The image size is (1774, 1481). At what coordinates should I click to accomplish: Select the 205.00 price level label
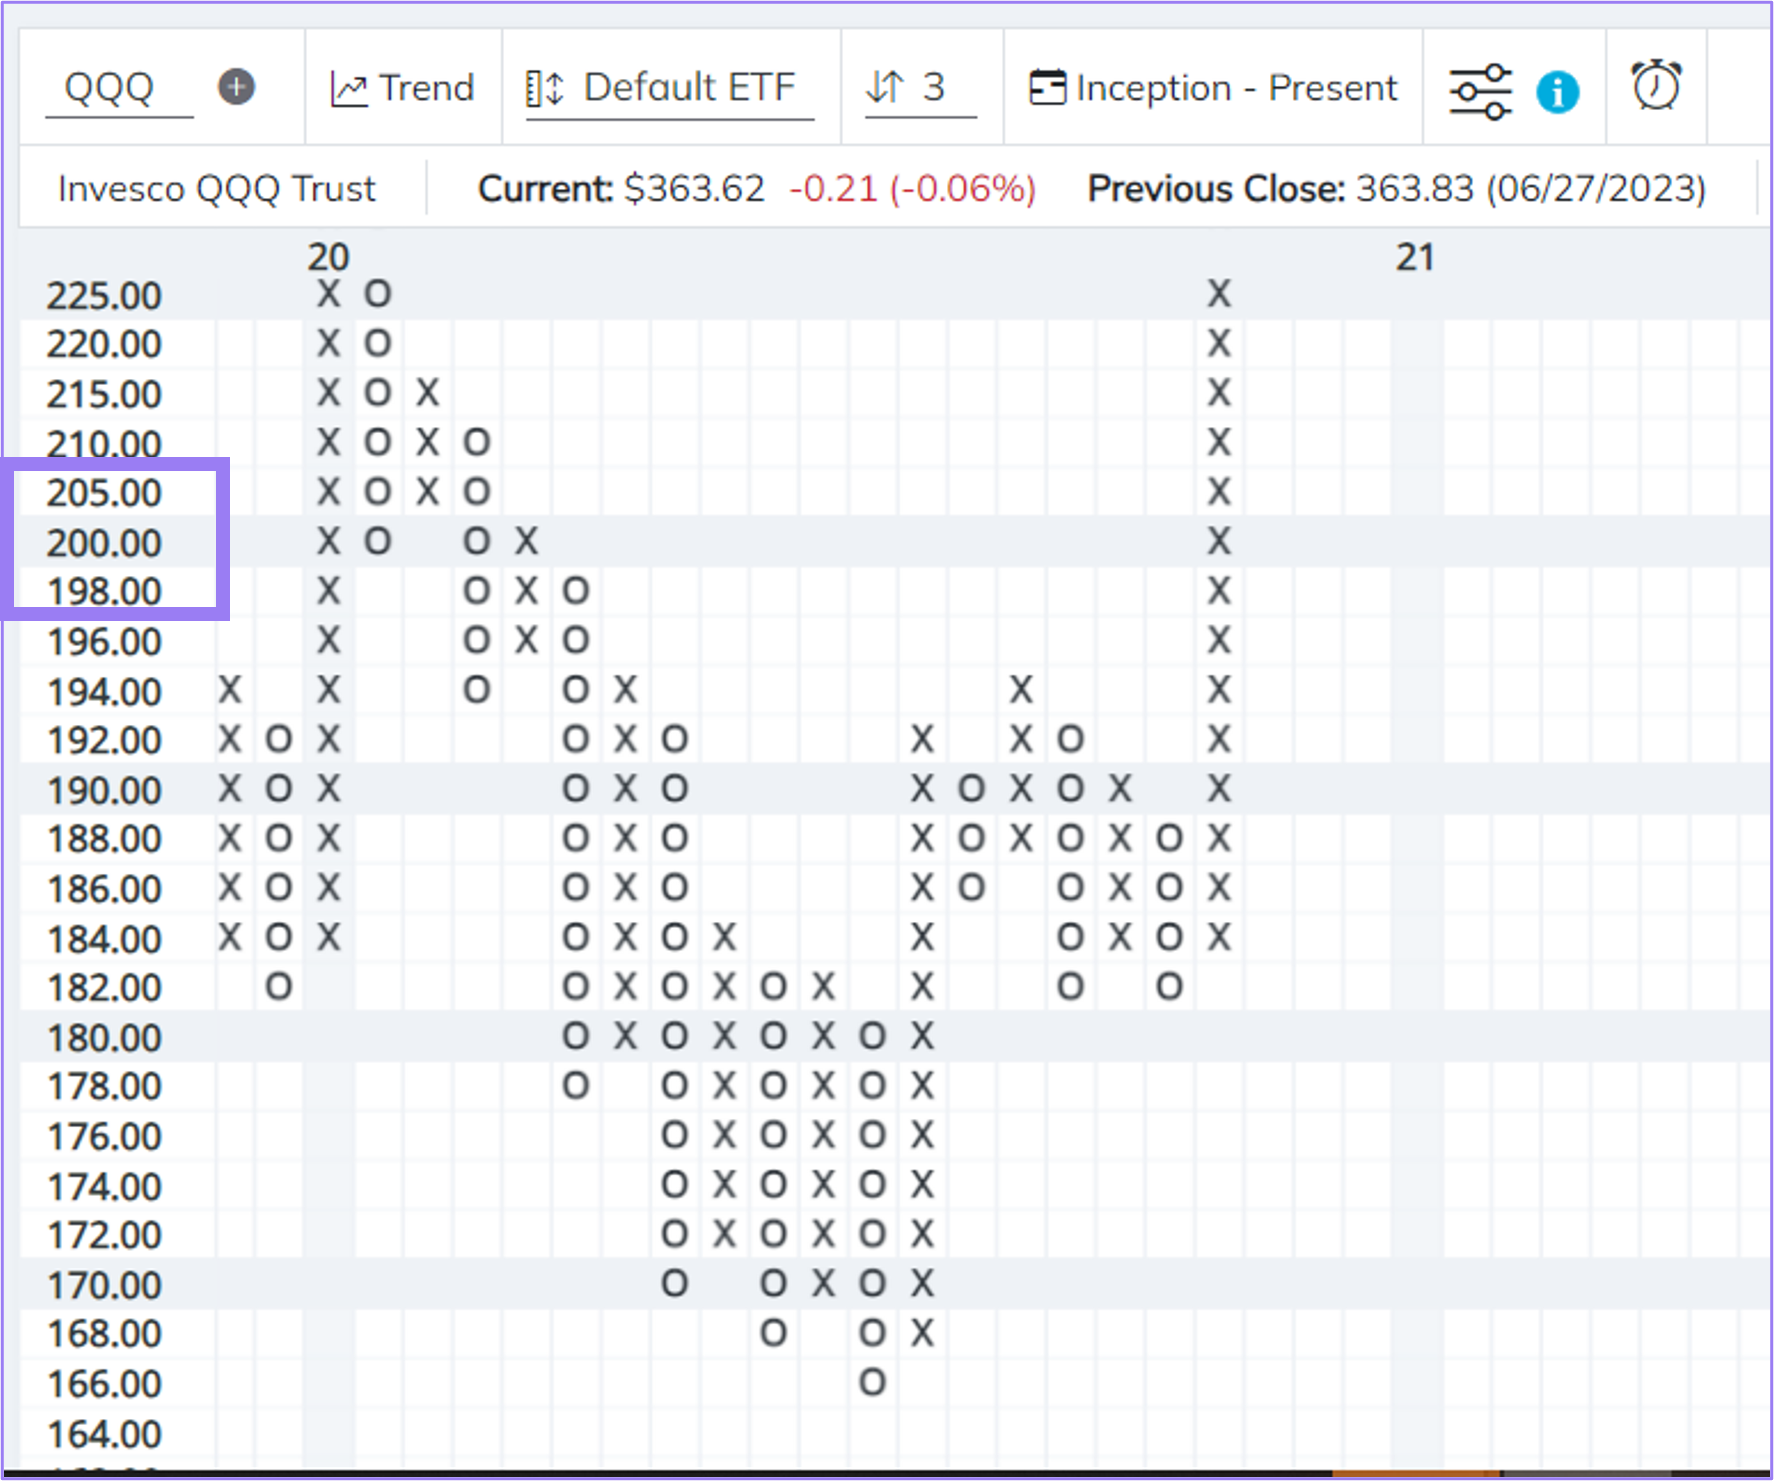(104, 493)
